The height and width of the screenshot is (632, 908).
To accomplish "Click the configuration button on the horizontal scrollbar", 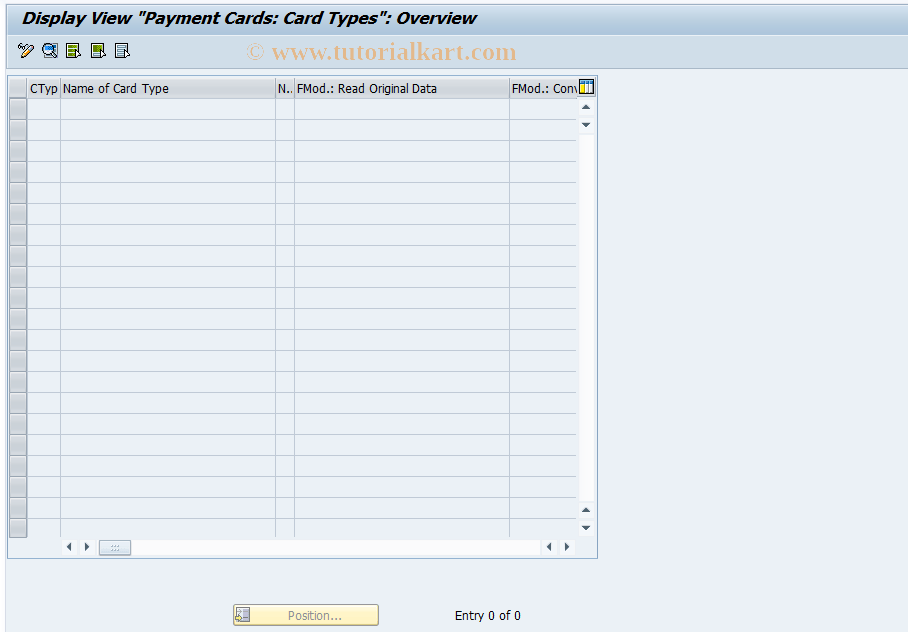I will (113, 547).
